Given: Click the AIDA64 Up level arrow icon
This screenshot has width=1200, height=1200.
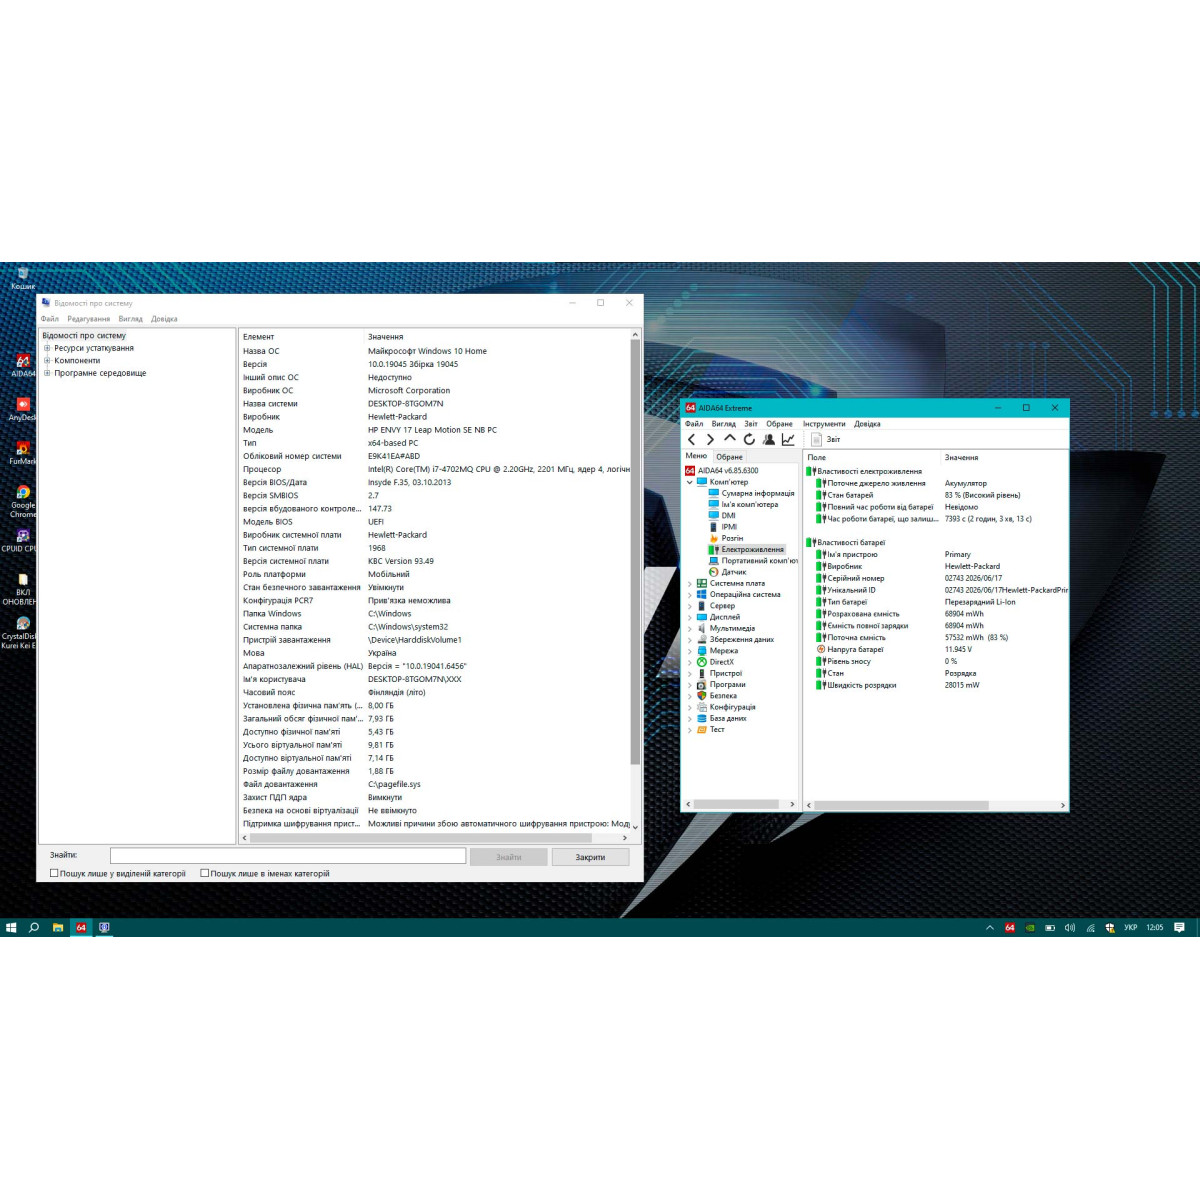Looking at the screenshot, I should pyautogui.click(x=730, y=439).
